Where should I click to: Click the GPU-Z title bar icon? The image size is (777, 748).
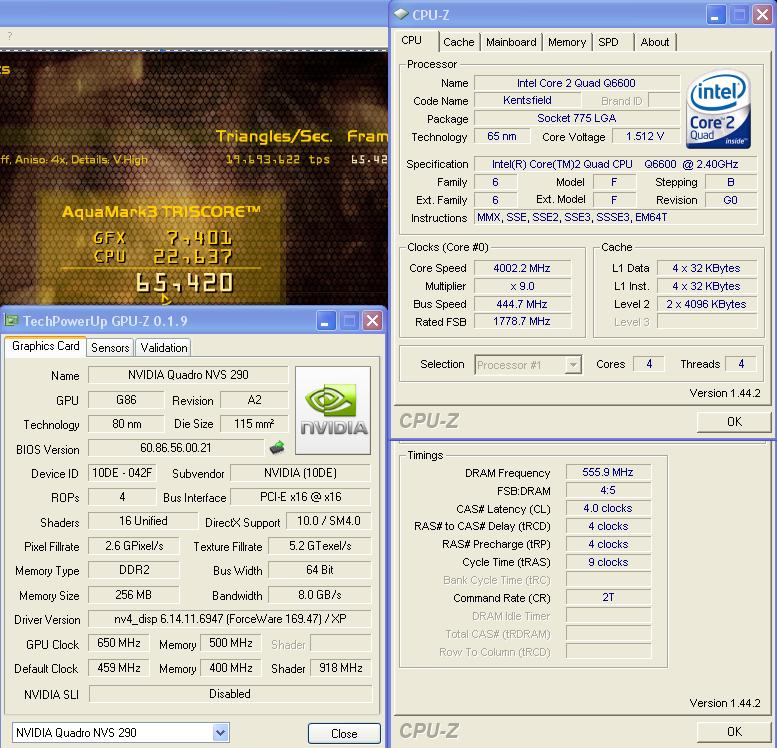click(x=11, y=321)
